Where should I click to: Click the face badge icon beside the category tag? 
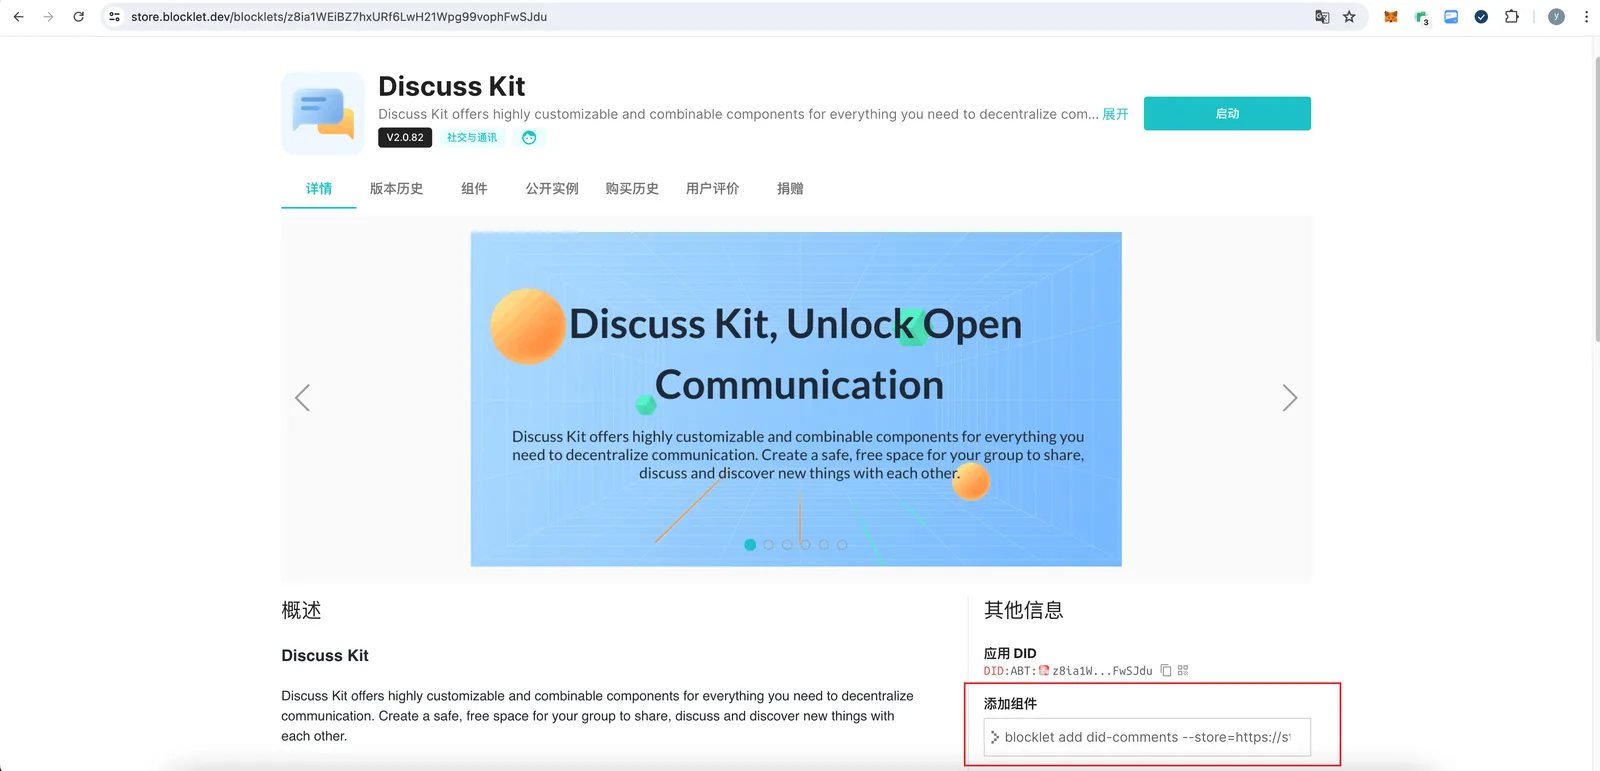click(529, 138)
